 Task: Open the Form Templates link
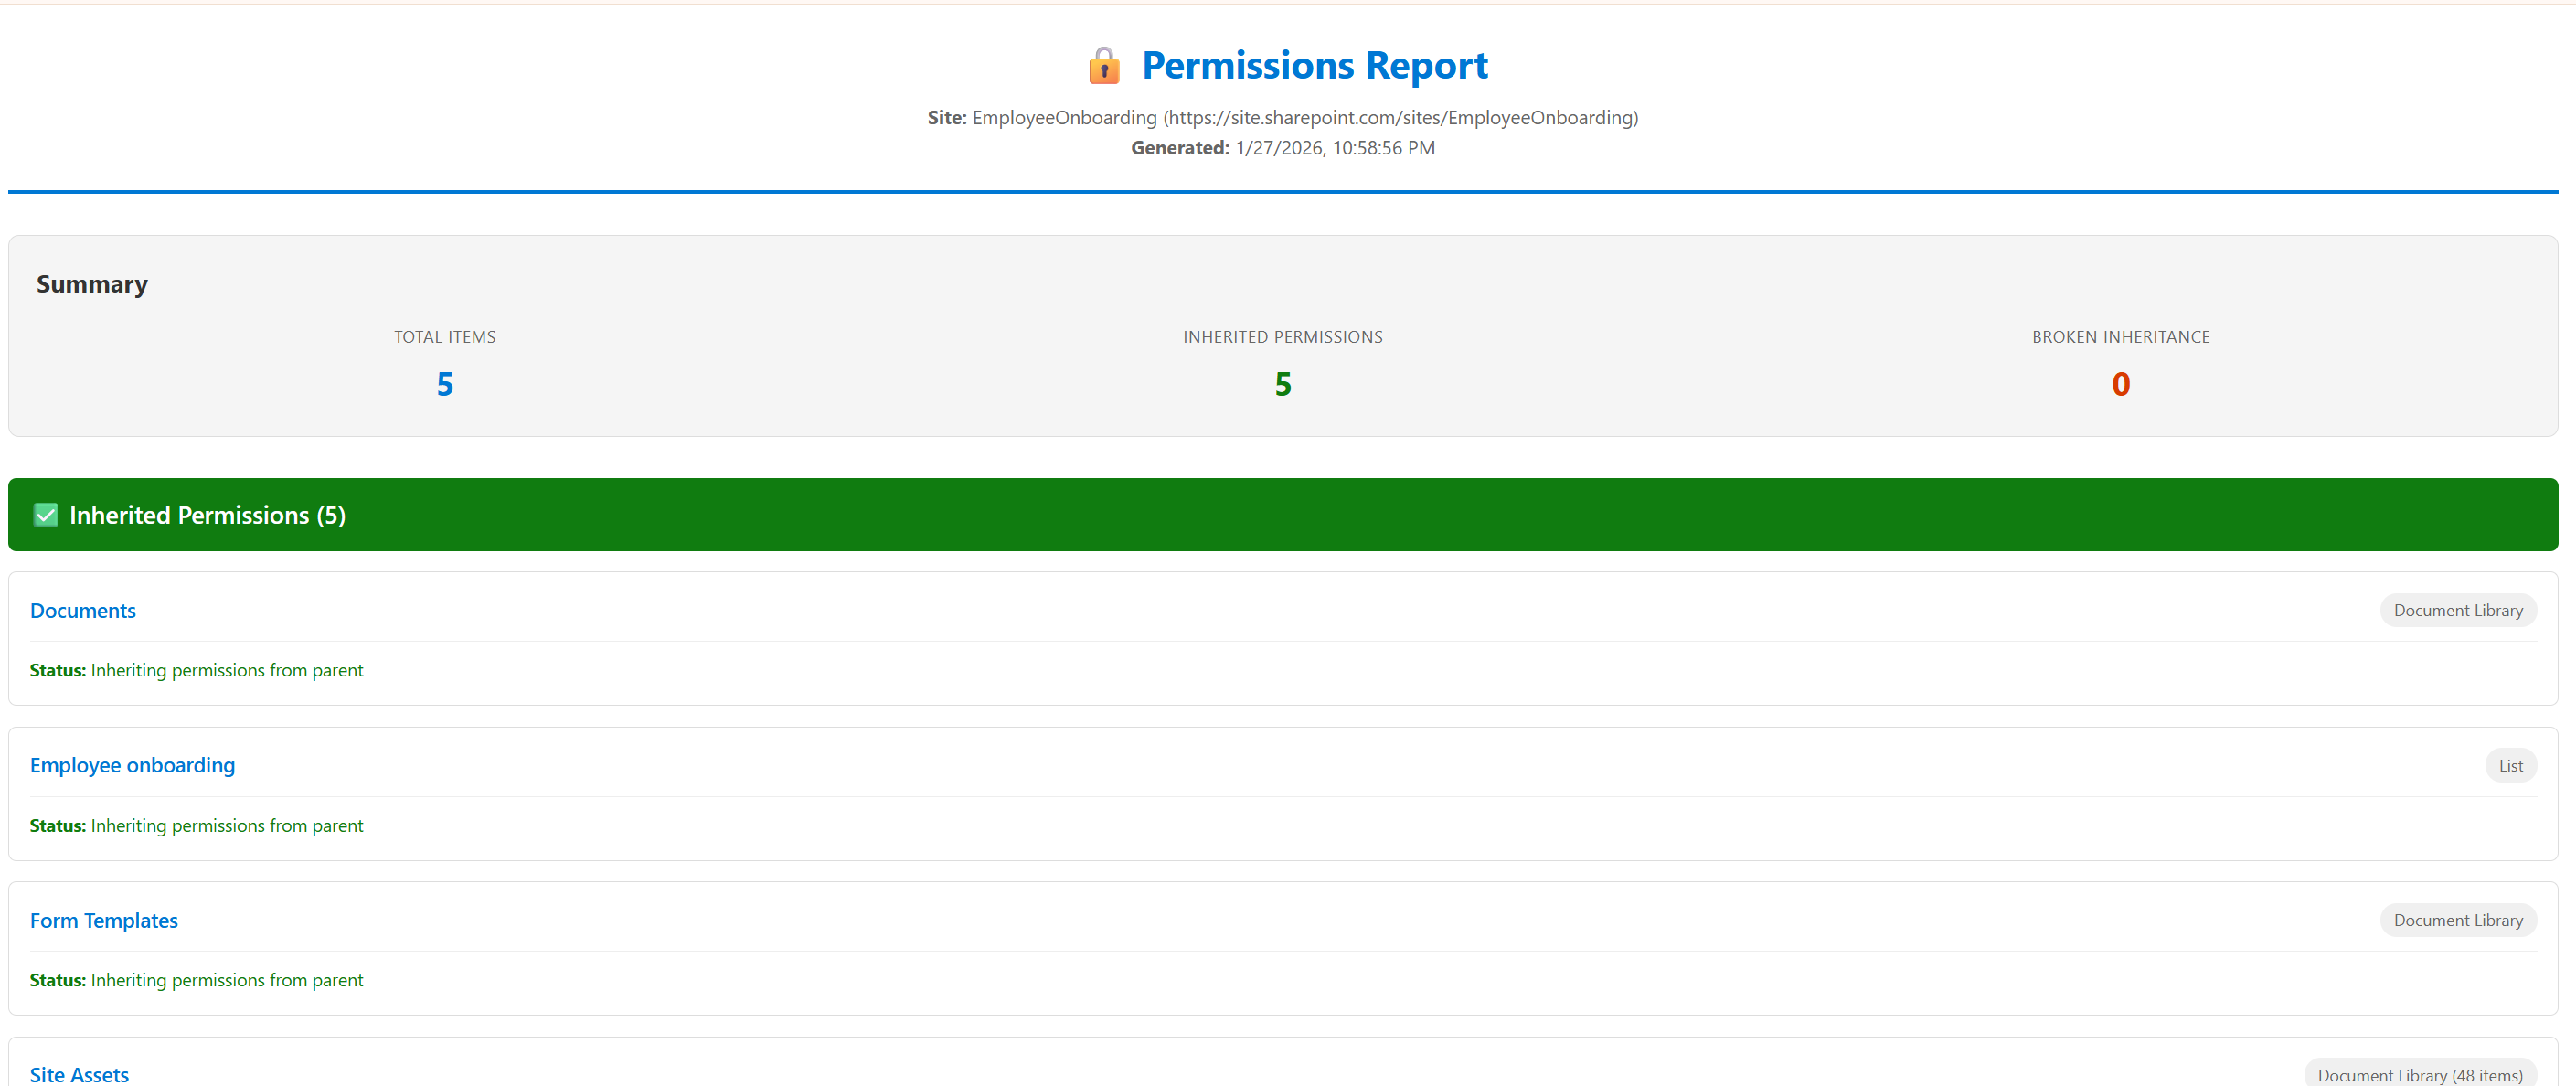click(x=103, y=919)
